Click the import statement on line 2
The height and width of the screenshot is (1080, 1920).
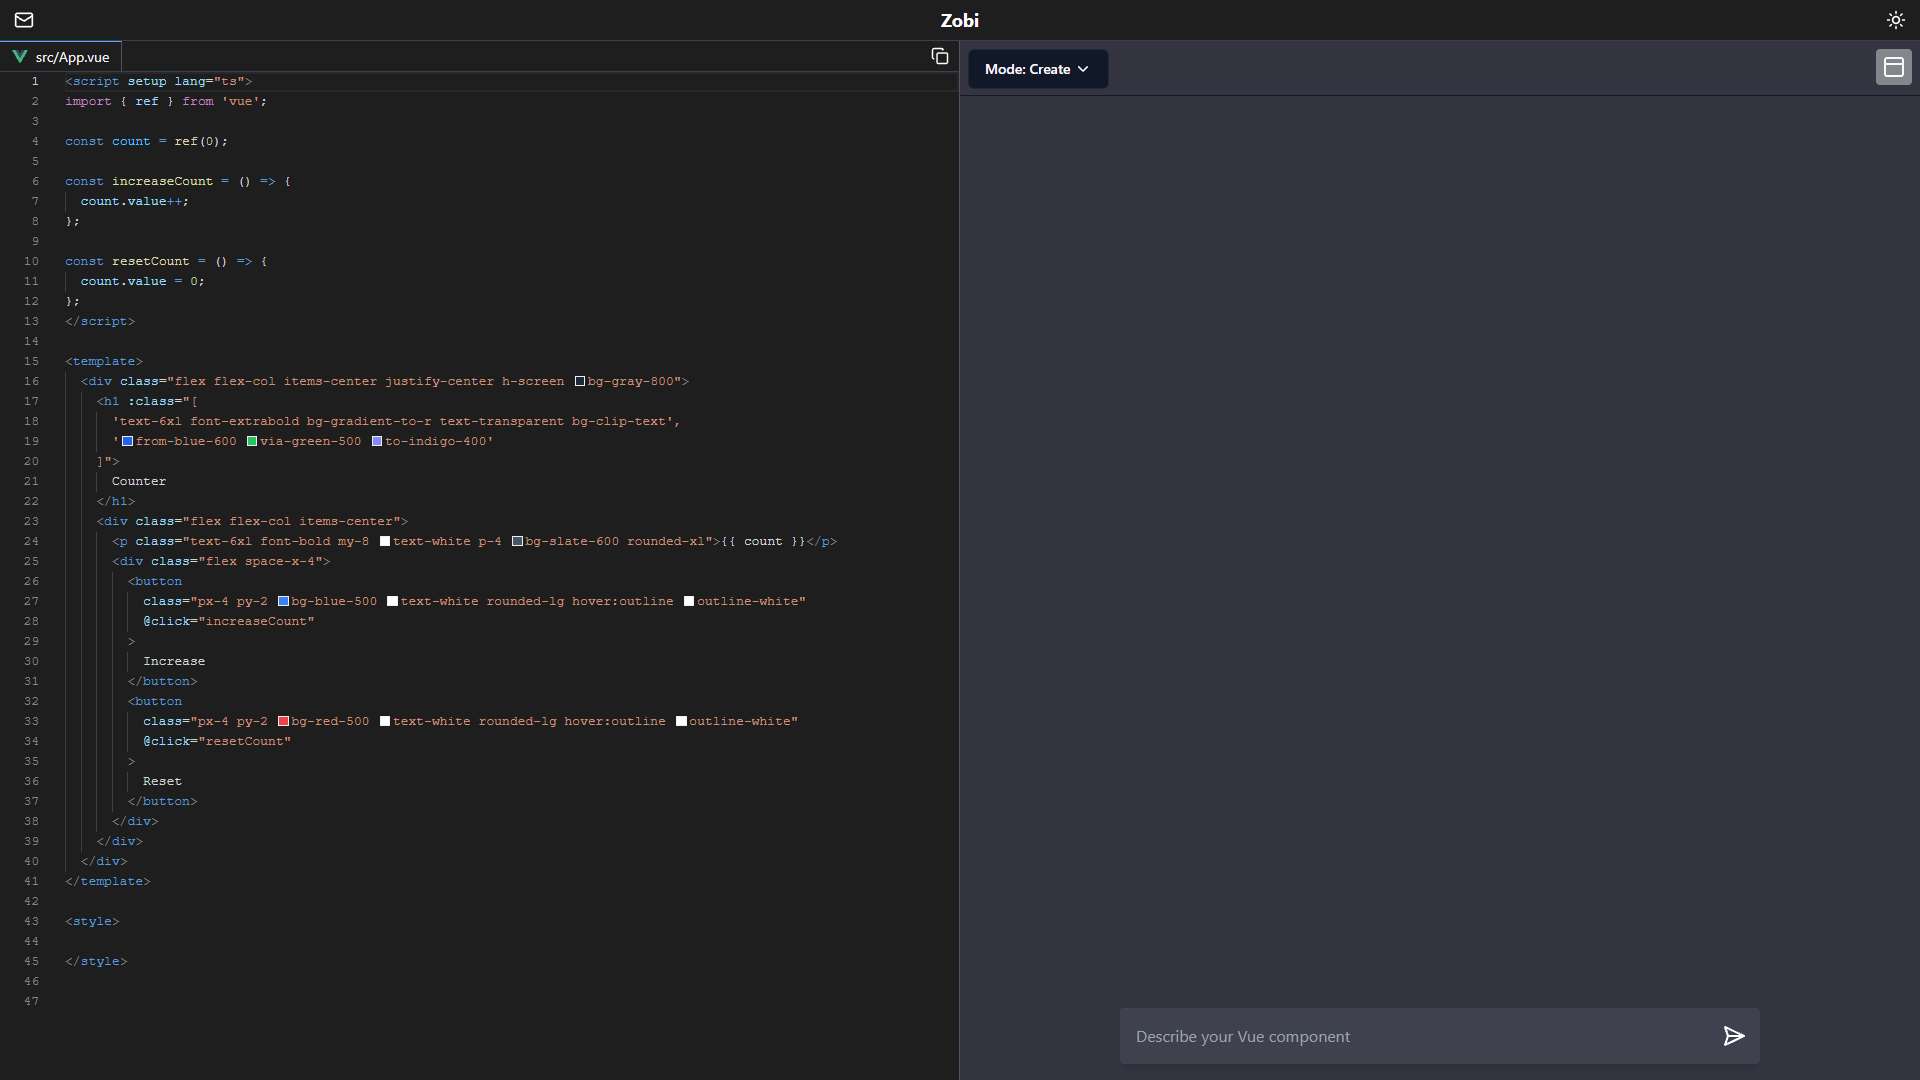click(x=166, y=101)
